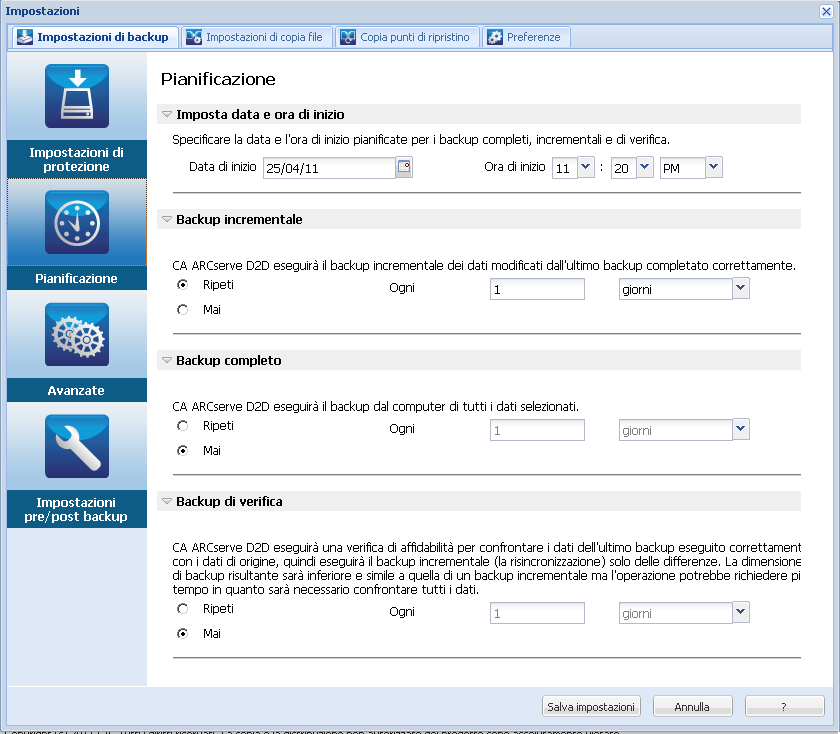This screenshot has width=840, height=734.
Task: Select Ripeti for Backup di verifica
Action: [182, 609]
